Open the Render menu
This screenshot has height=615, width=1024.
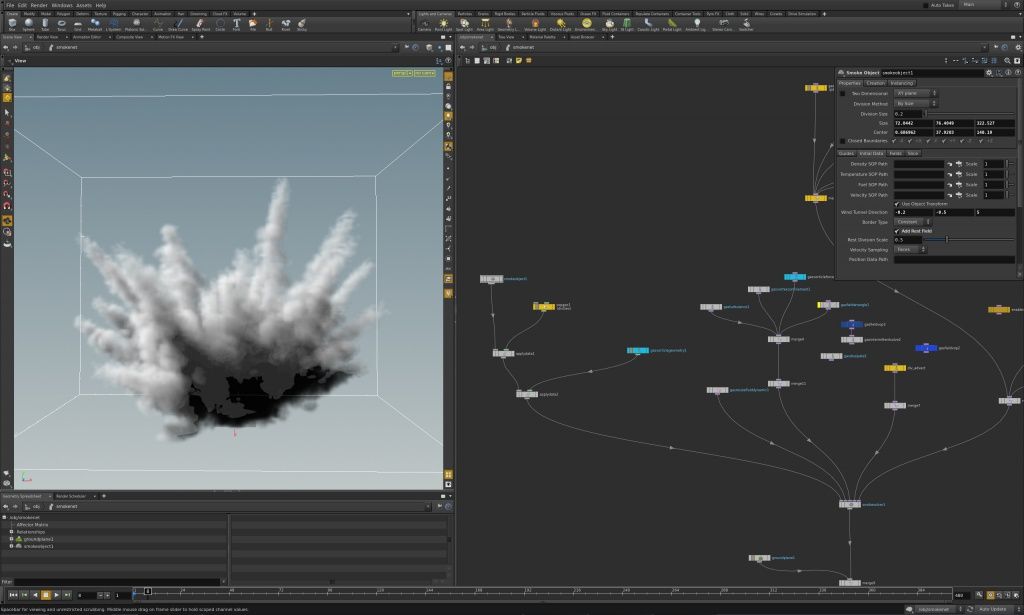pos(39,5)
